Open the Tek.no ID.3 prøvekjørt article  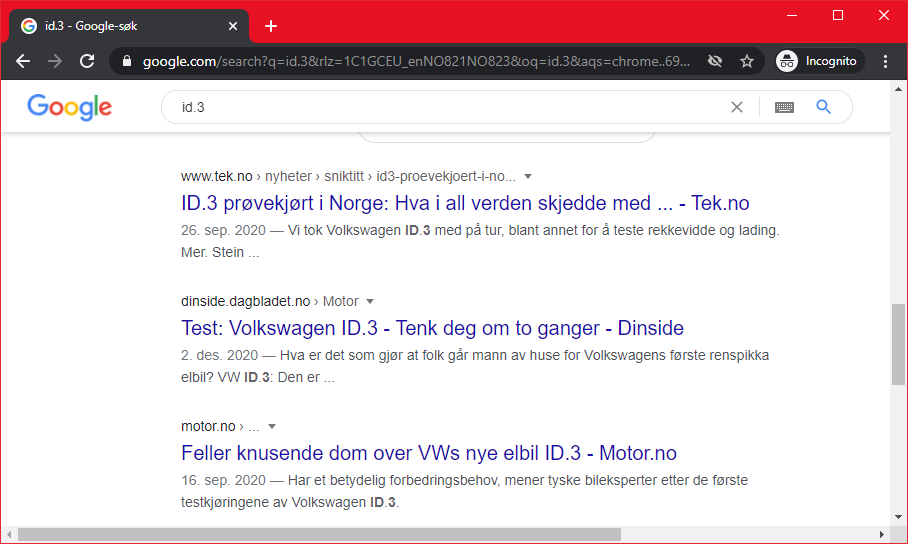pyautogui.click(x=465, y=203)
